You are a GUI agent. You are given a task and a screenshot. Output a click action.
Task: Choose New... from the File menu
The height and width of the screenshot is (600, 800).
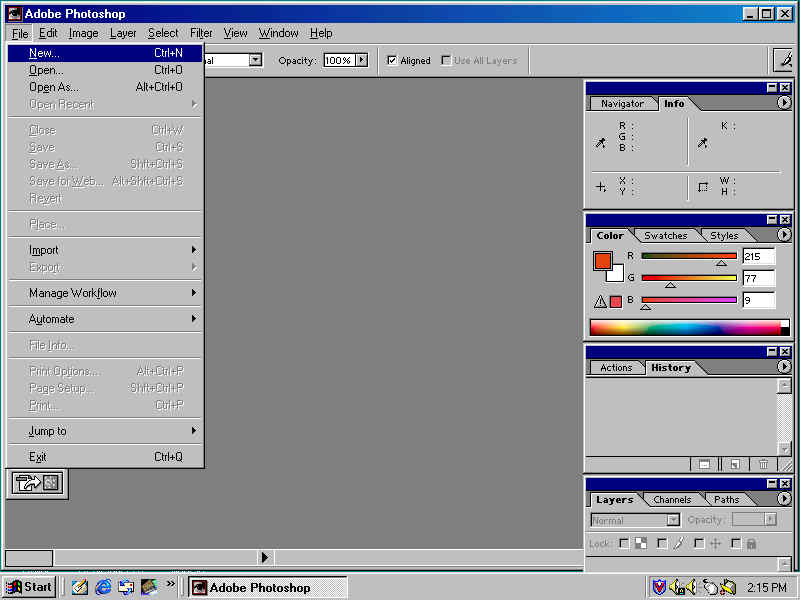pos(105,53)
